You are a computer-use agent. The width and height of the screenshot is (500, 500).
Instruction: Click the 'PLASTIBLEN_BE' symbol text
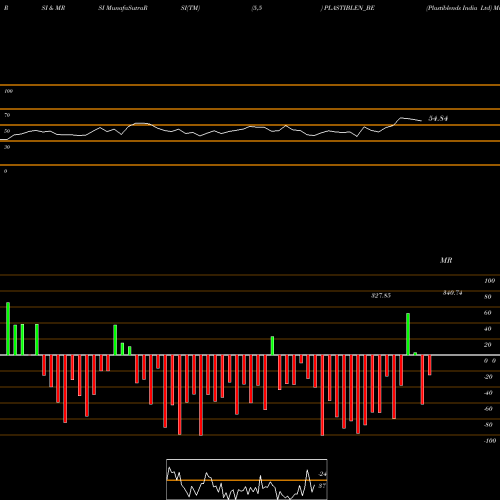[x=349, y=8]
